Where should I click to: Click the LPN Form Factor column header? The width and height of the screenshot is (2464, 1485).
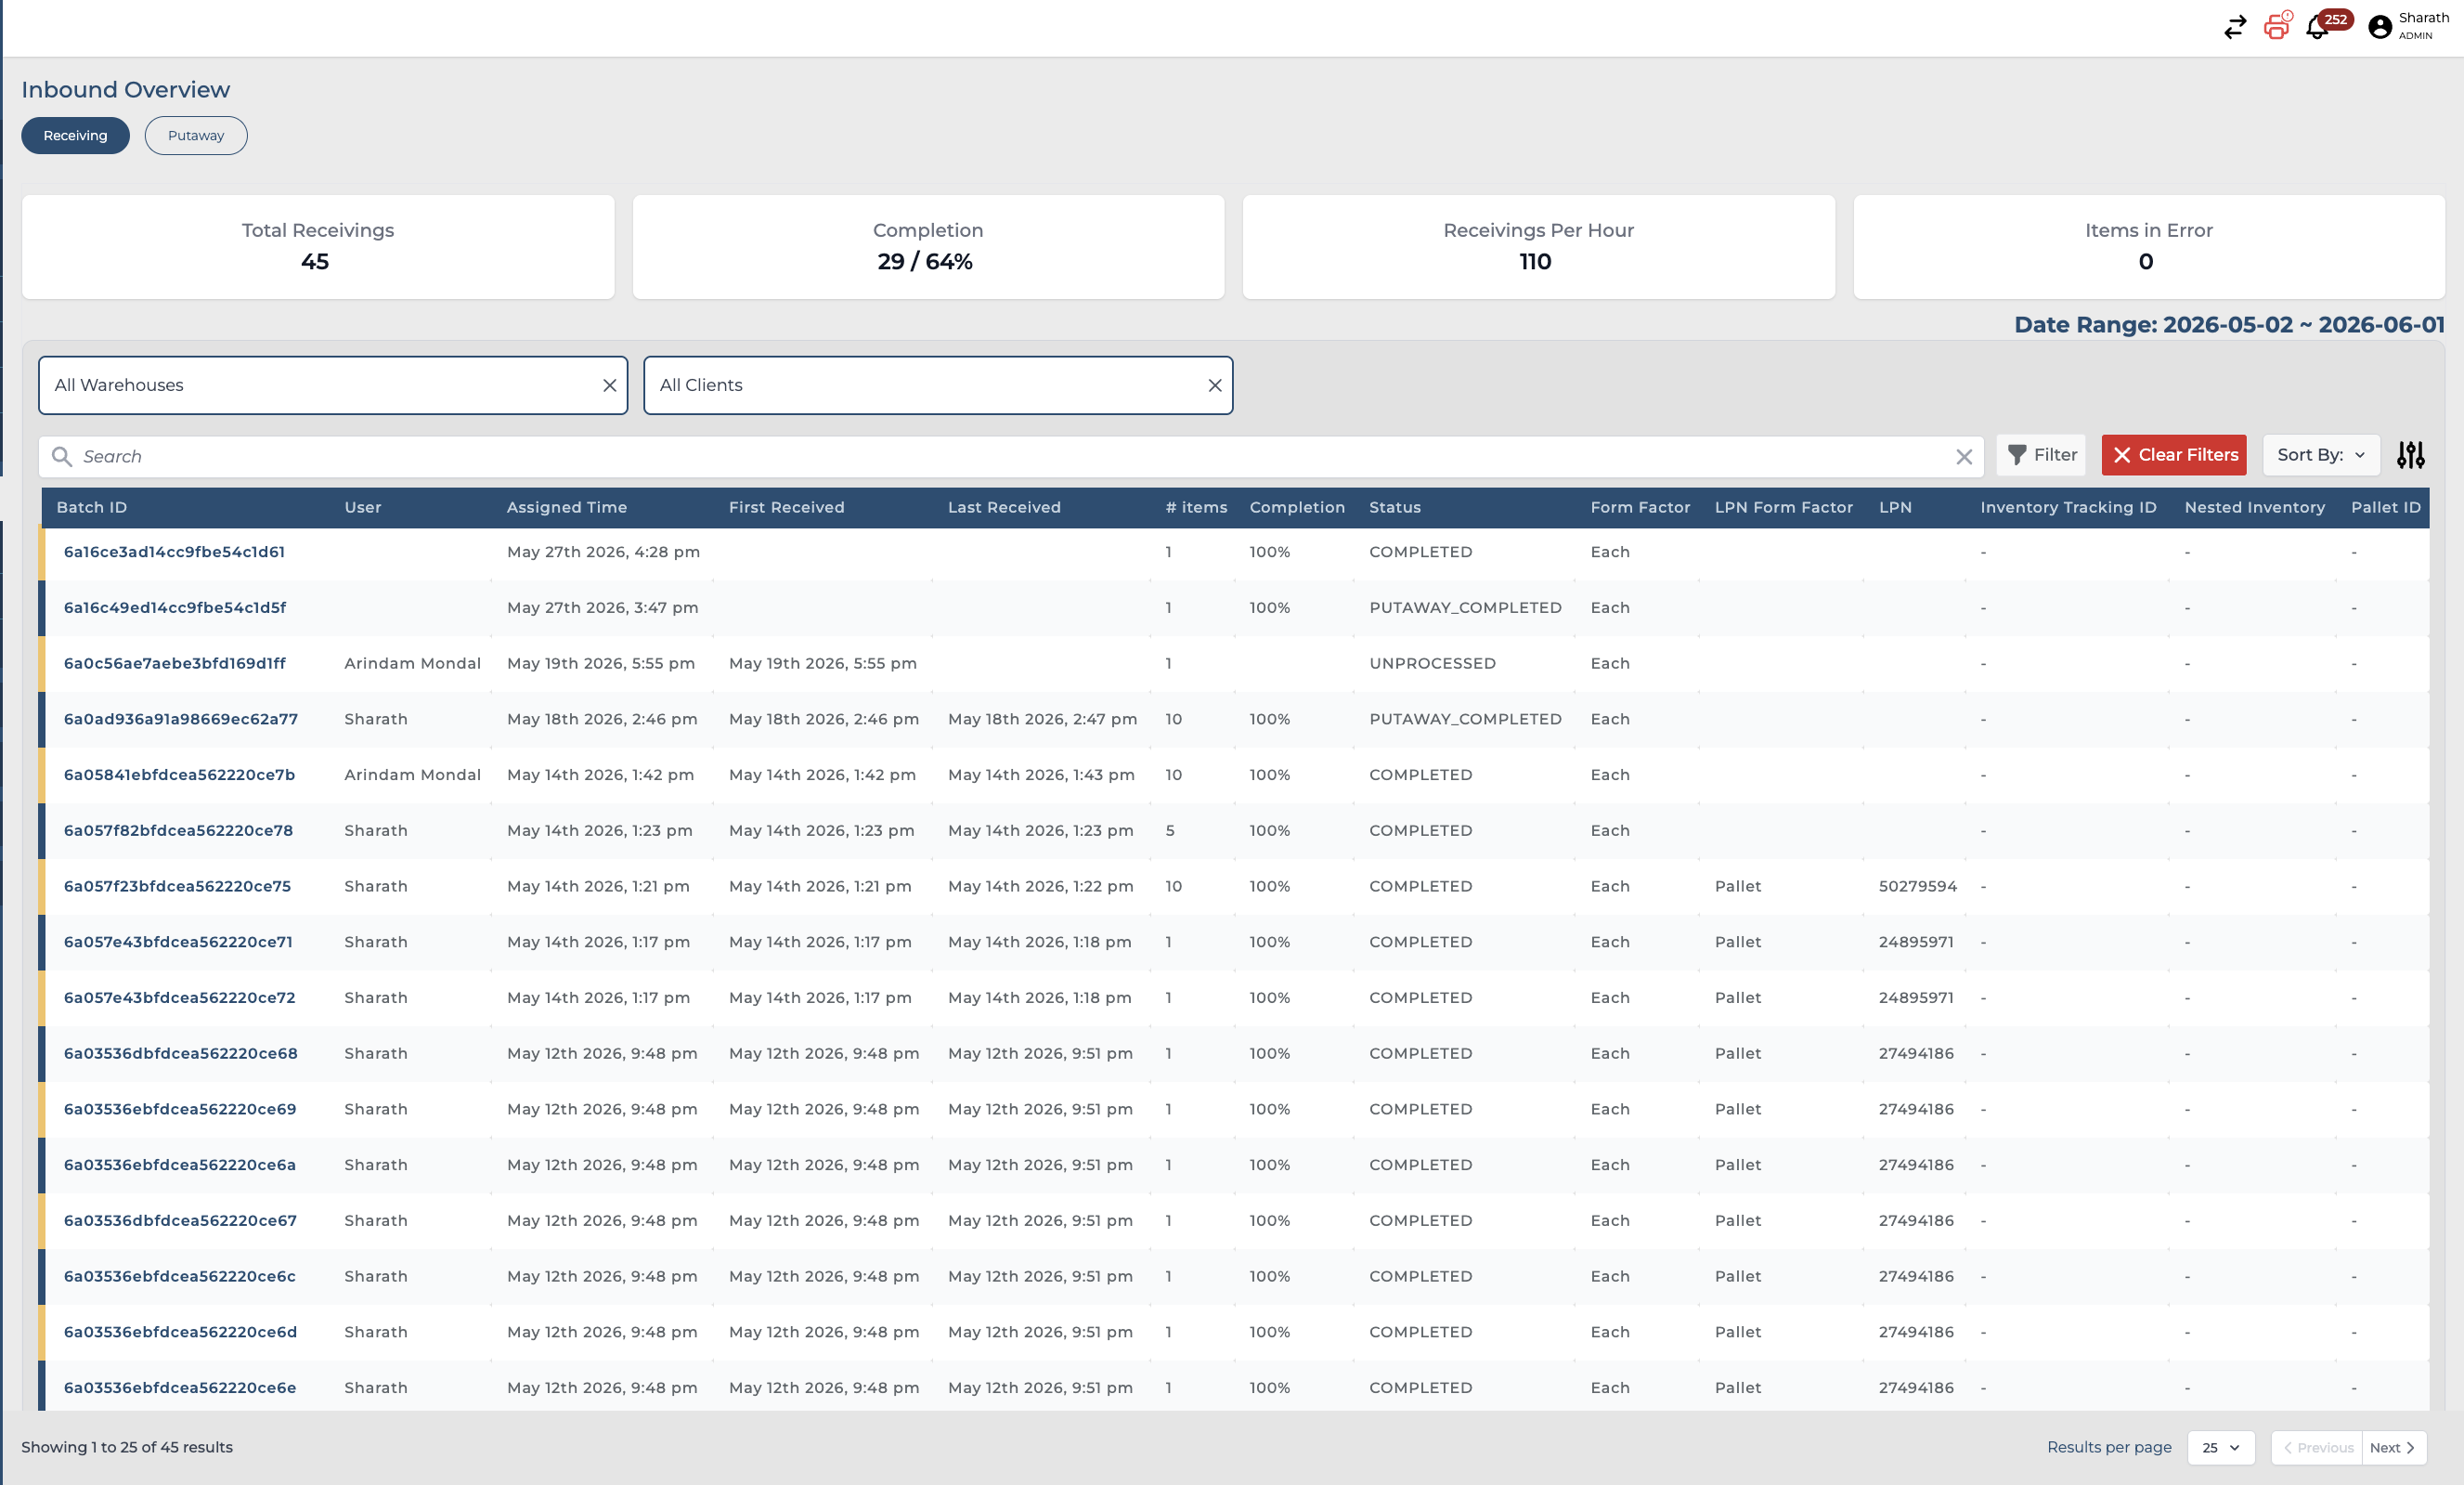(x=1784, y=507)
